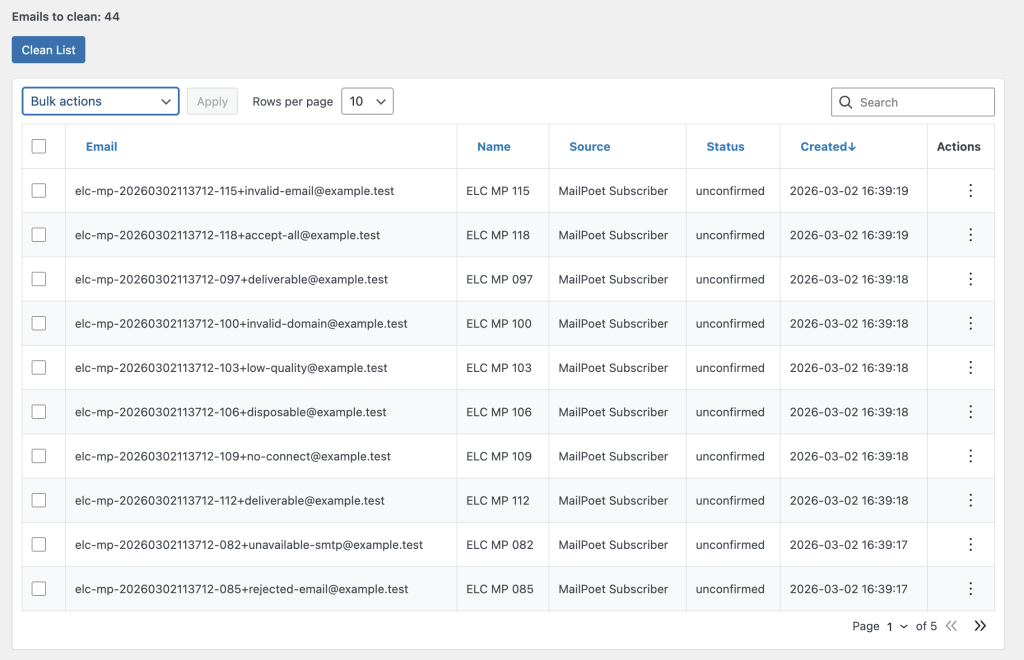Open actions menu for ELC MP 115 row

point(970,191)
